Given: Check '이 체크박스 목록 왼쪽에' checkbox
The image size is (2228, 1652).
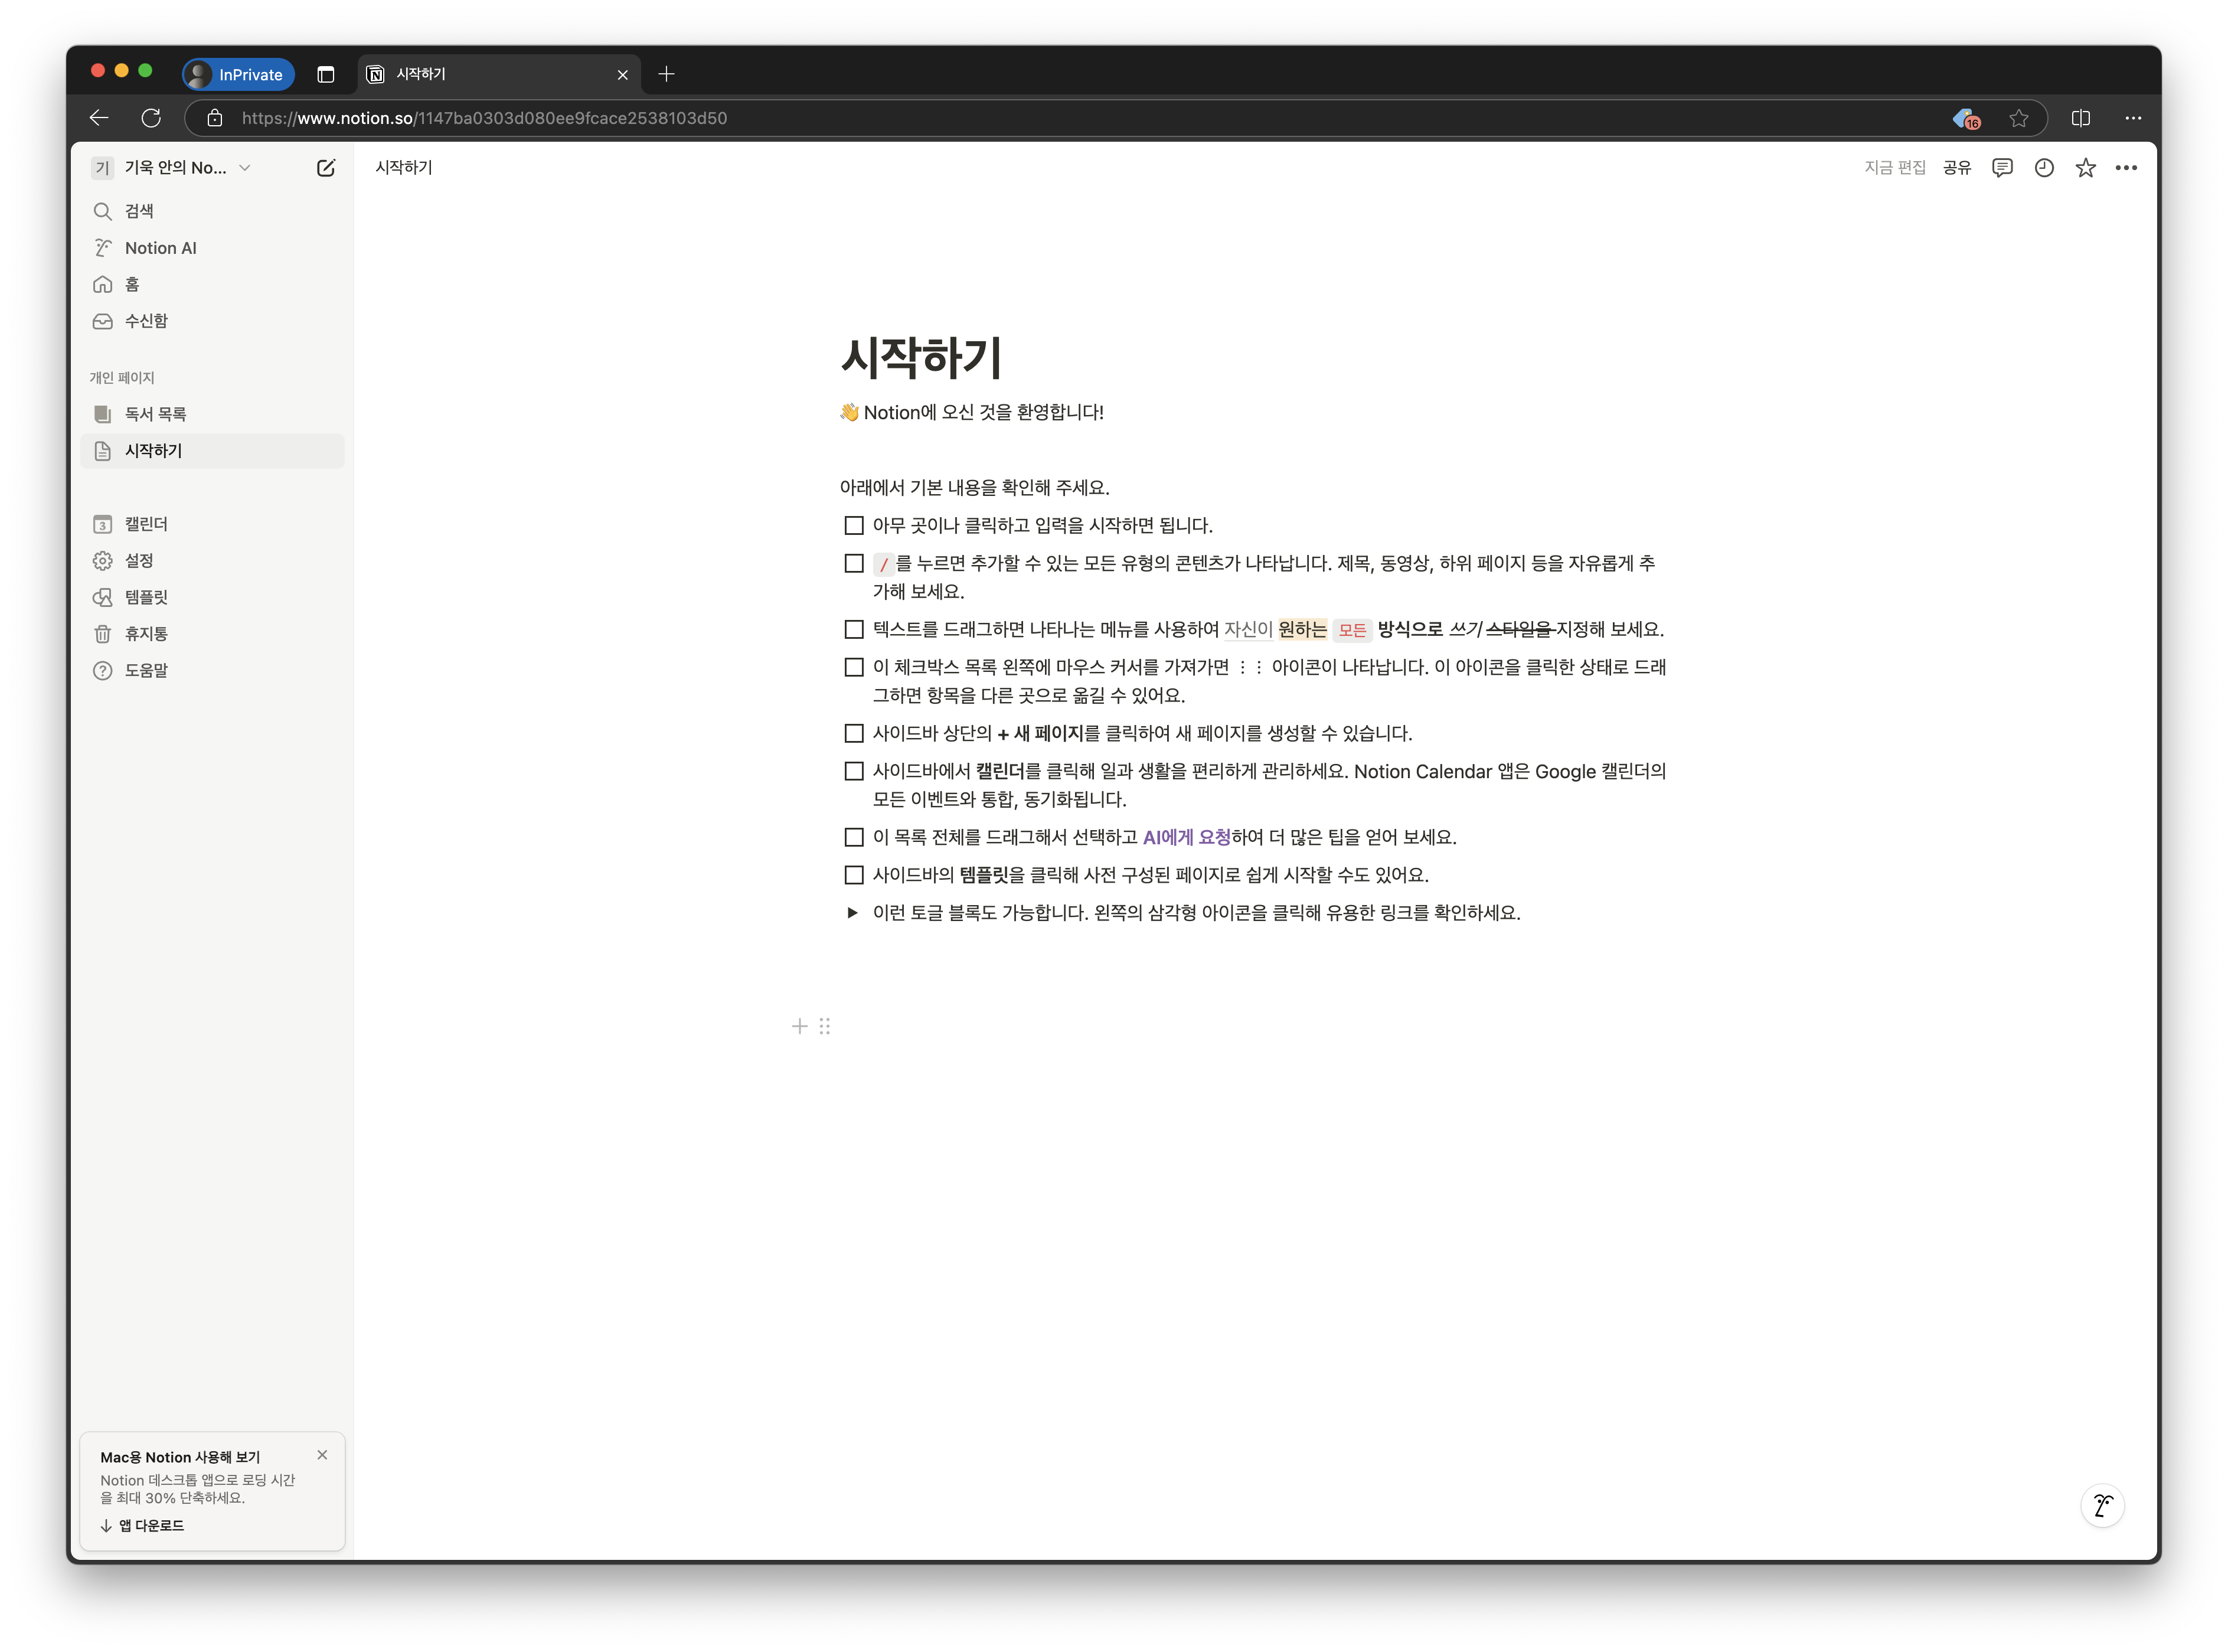Looking at the screenshot, I should point(853,667).
